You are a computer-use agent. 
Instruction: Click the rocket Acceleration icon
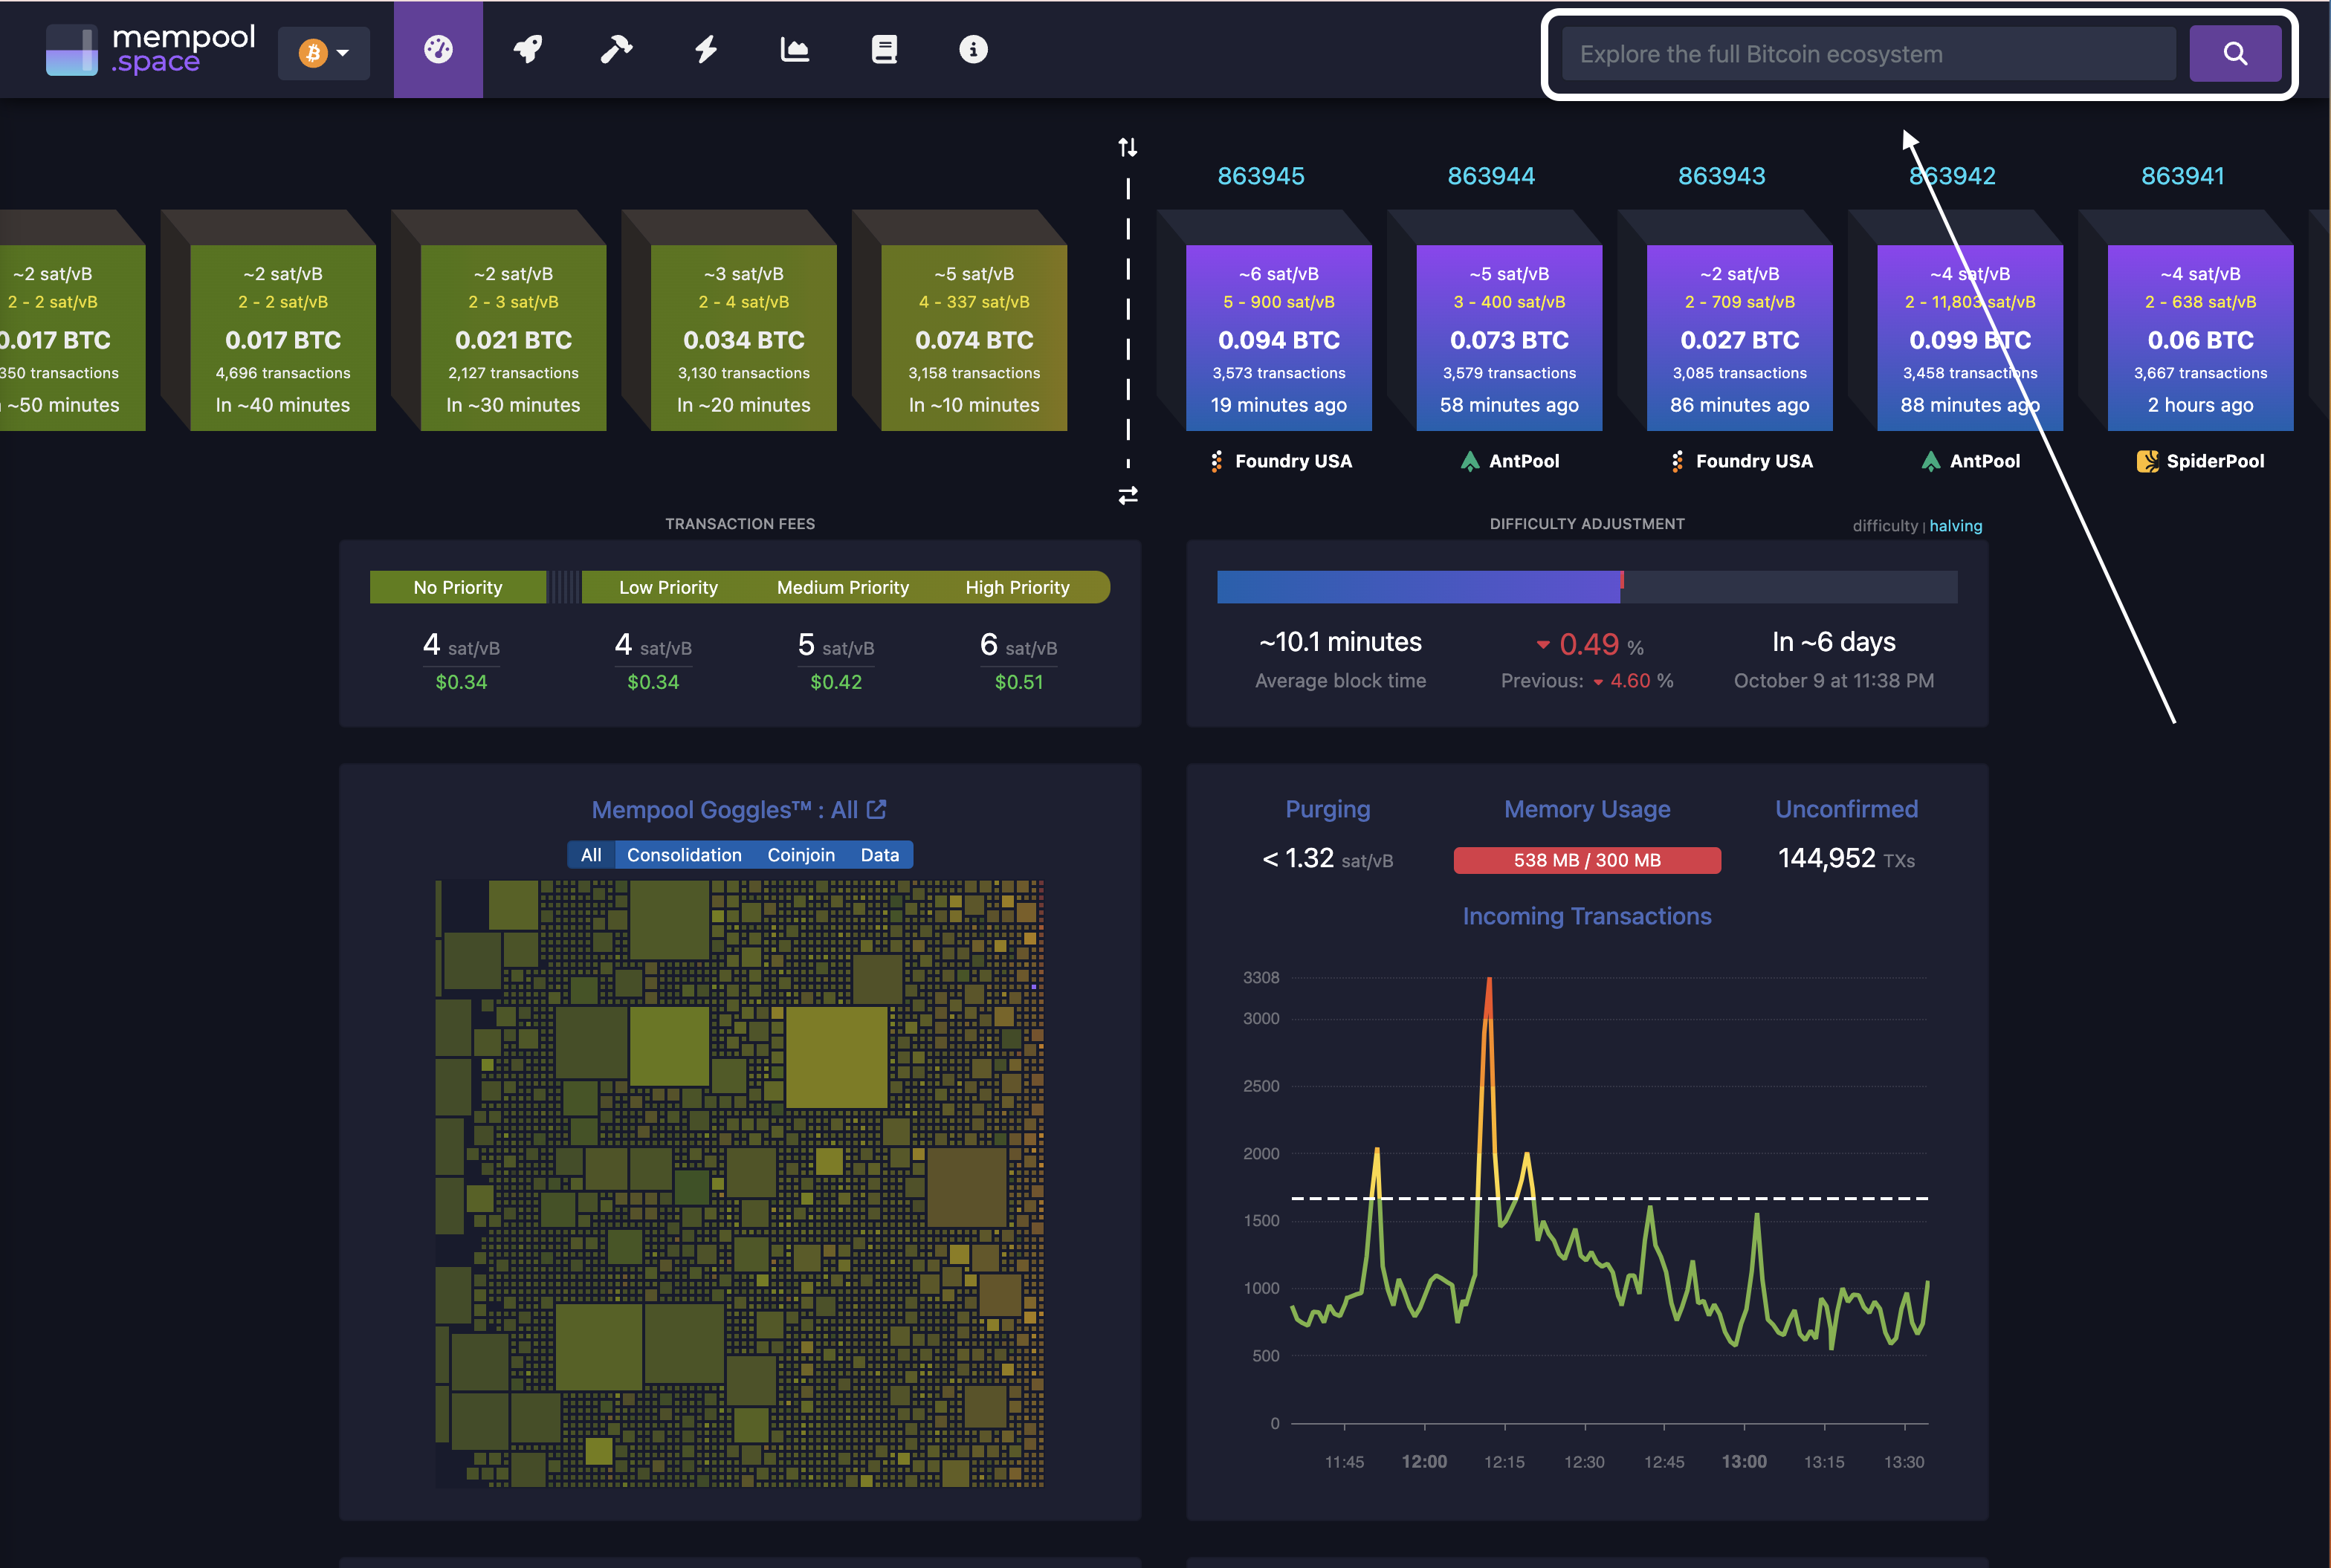528,49
